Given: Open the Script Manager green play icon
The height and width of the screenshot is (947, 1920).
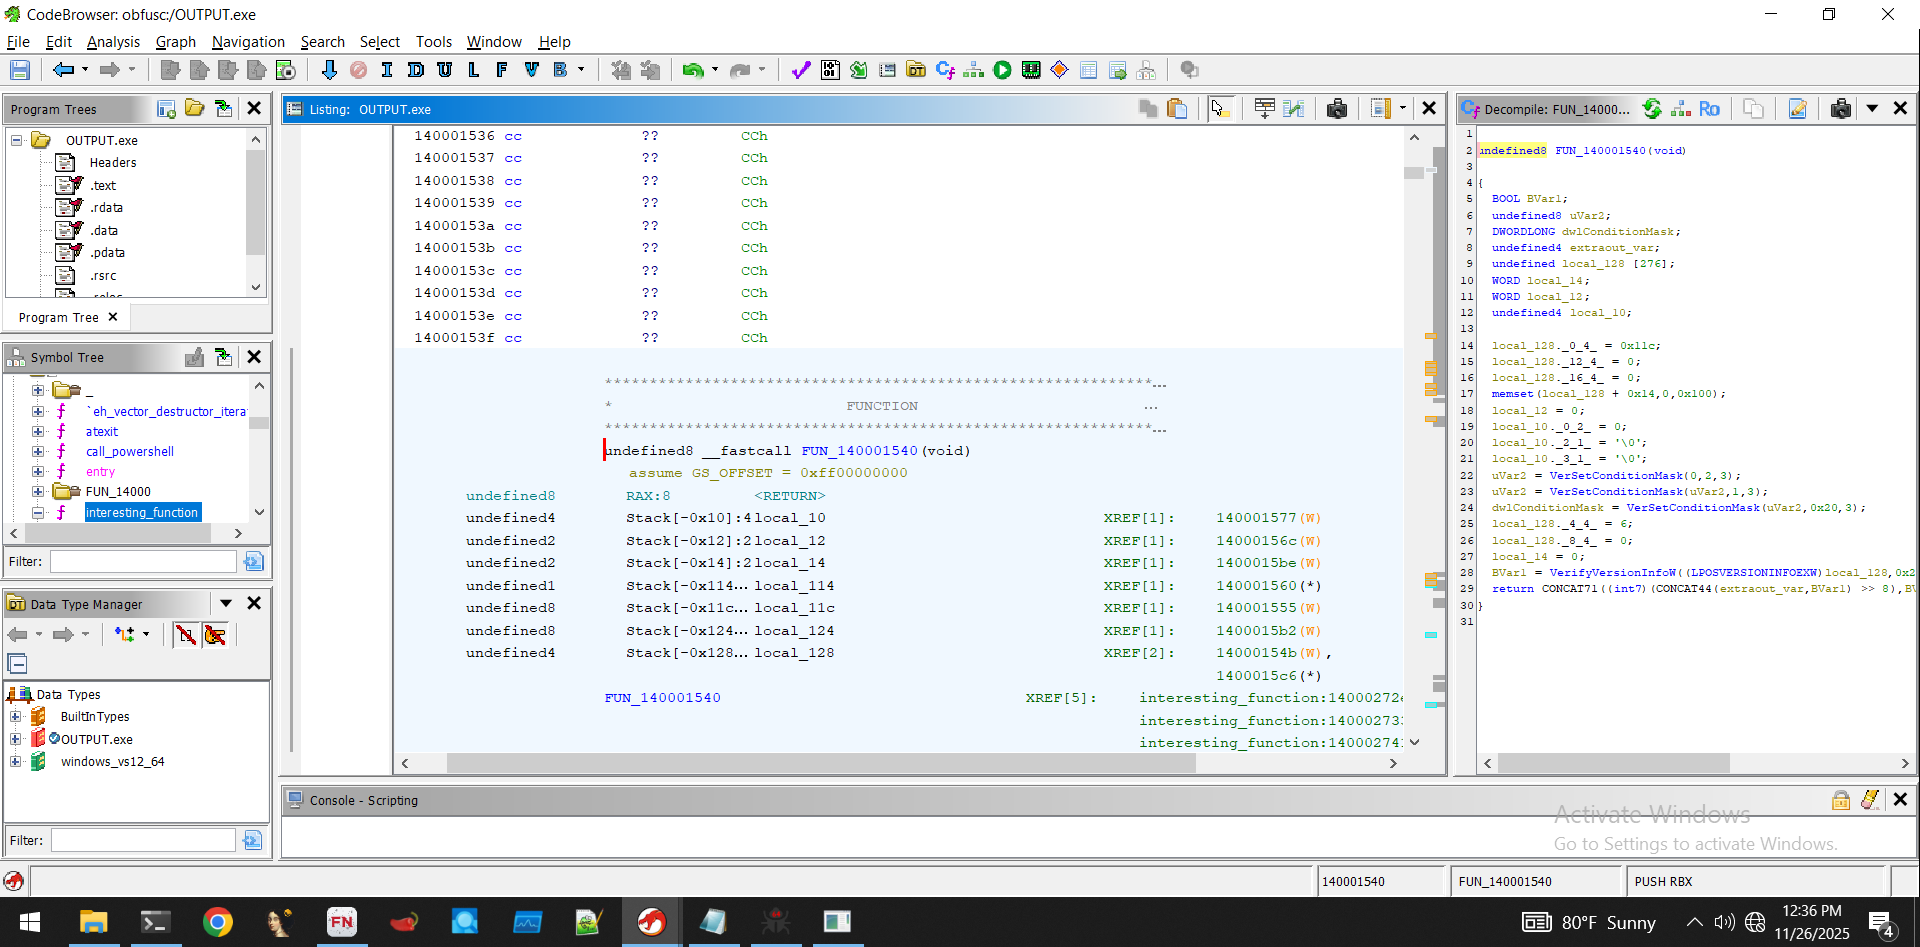Looking at the screenshot, I should 1002,70.
